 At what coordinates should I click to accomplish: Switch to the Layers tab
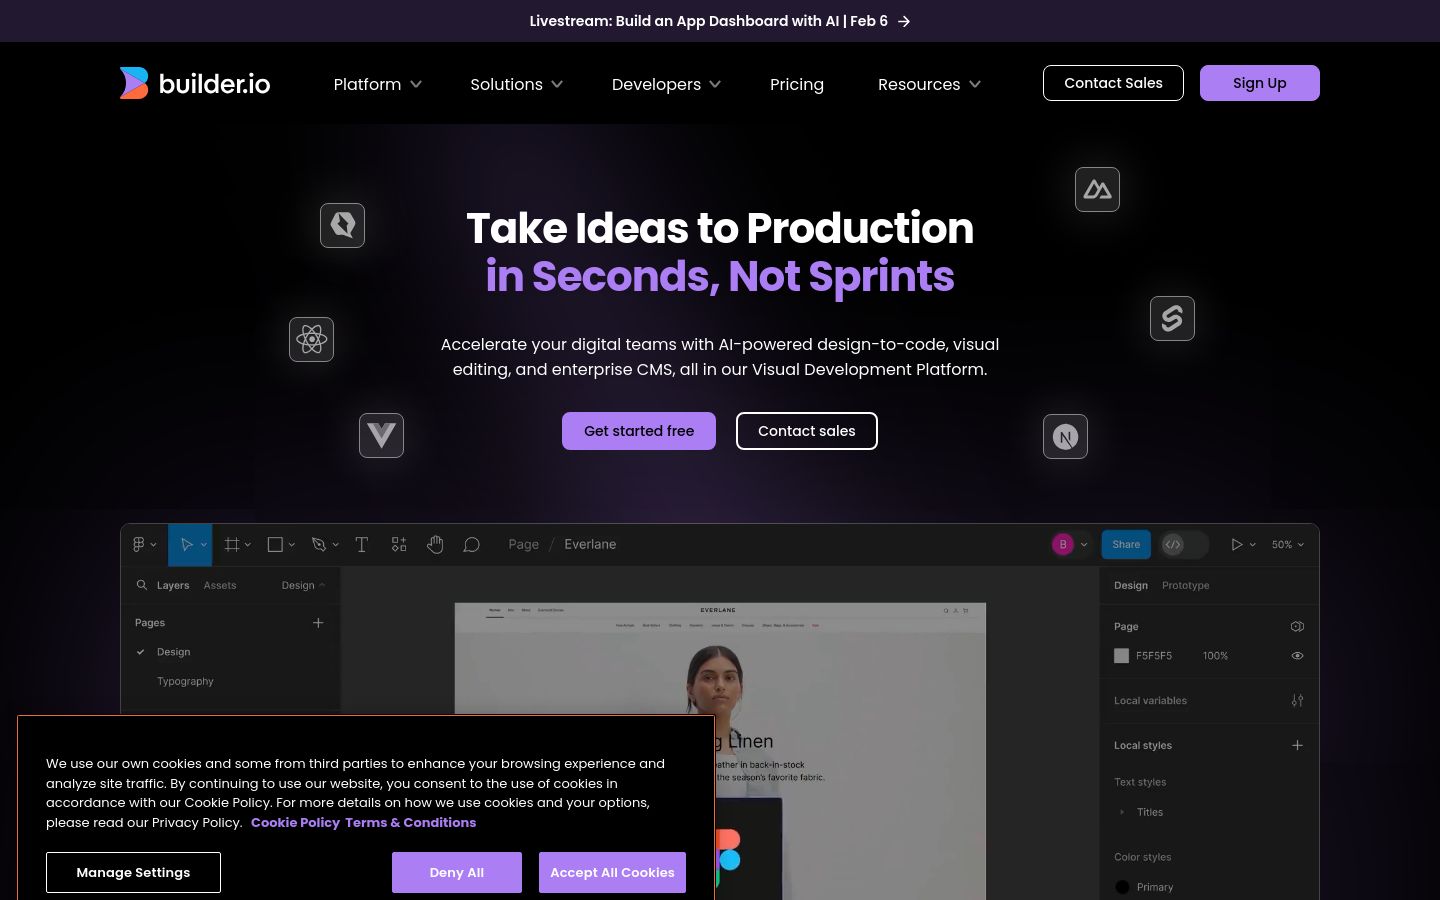[173, 585]
